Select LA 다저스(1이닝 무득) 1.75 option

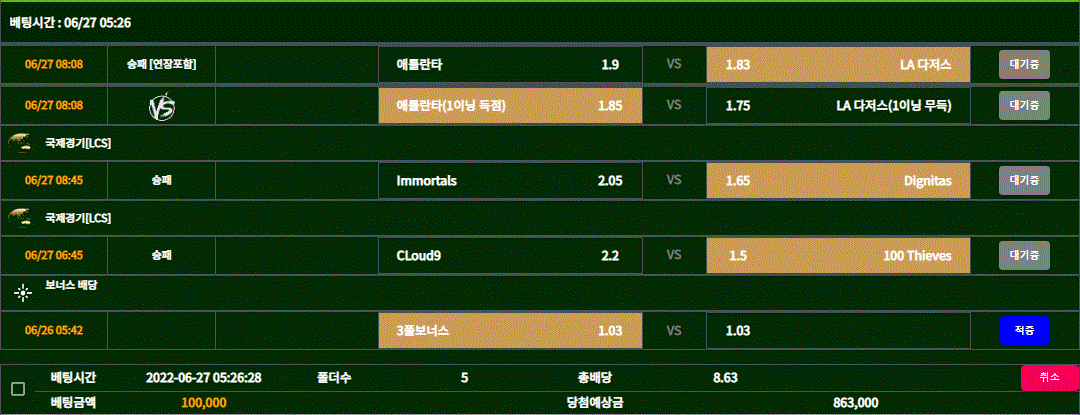pos(838,105)
